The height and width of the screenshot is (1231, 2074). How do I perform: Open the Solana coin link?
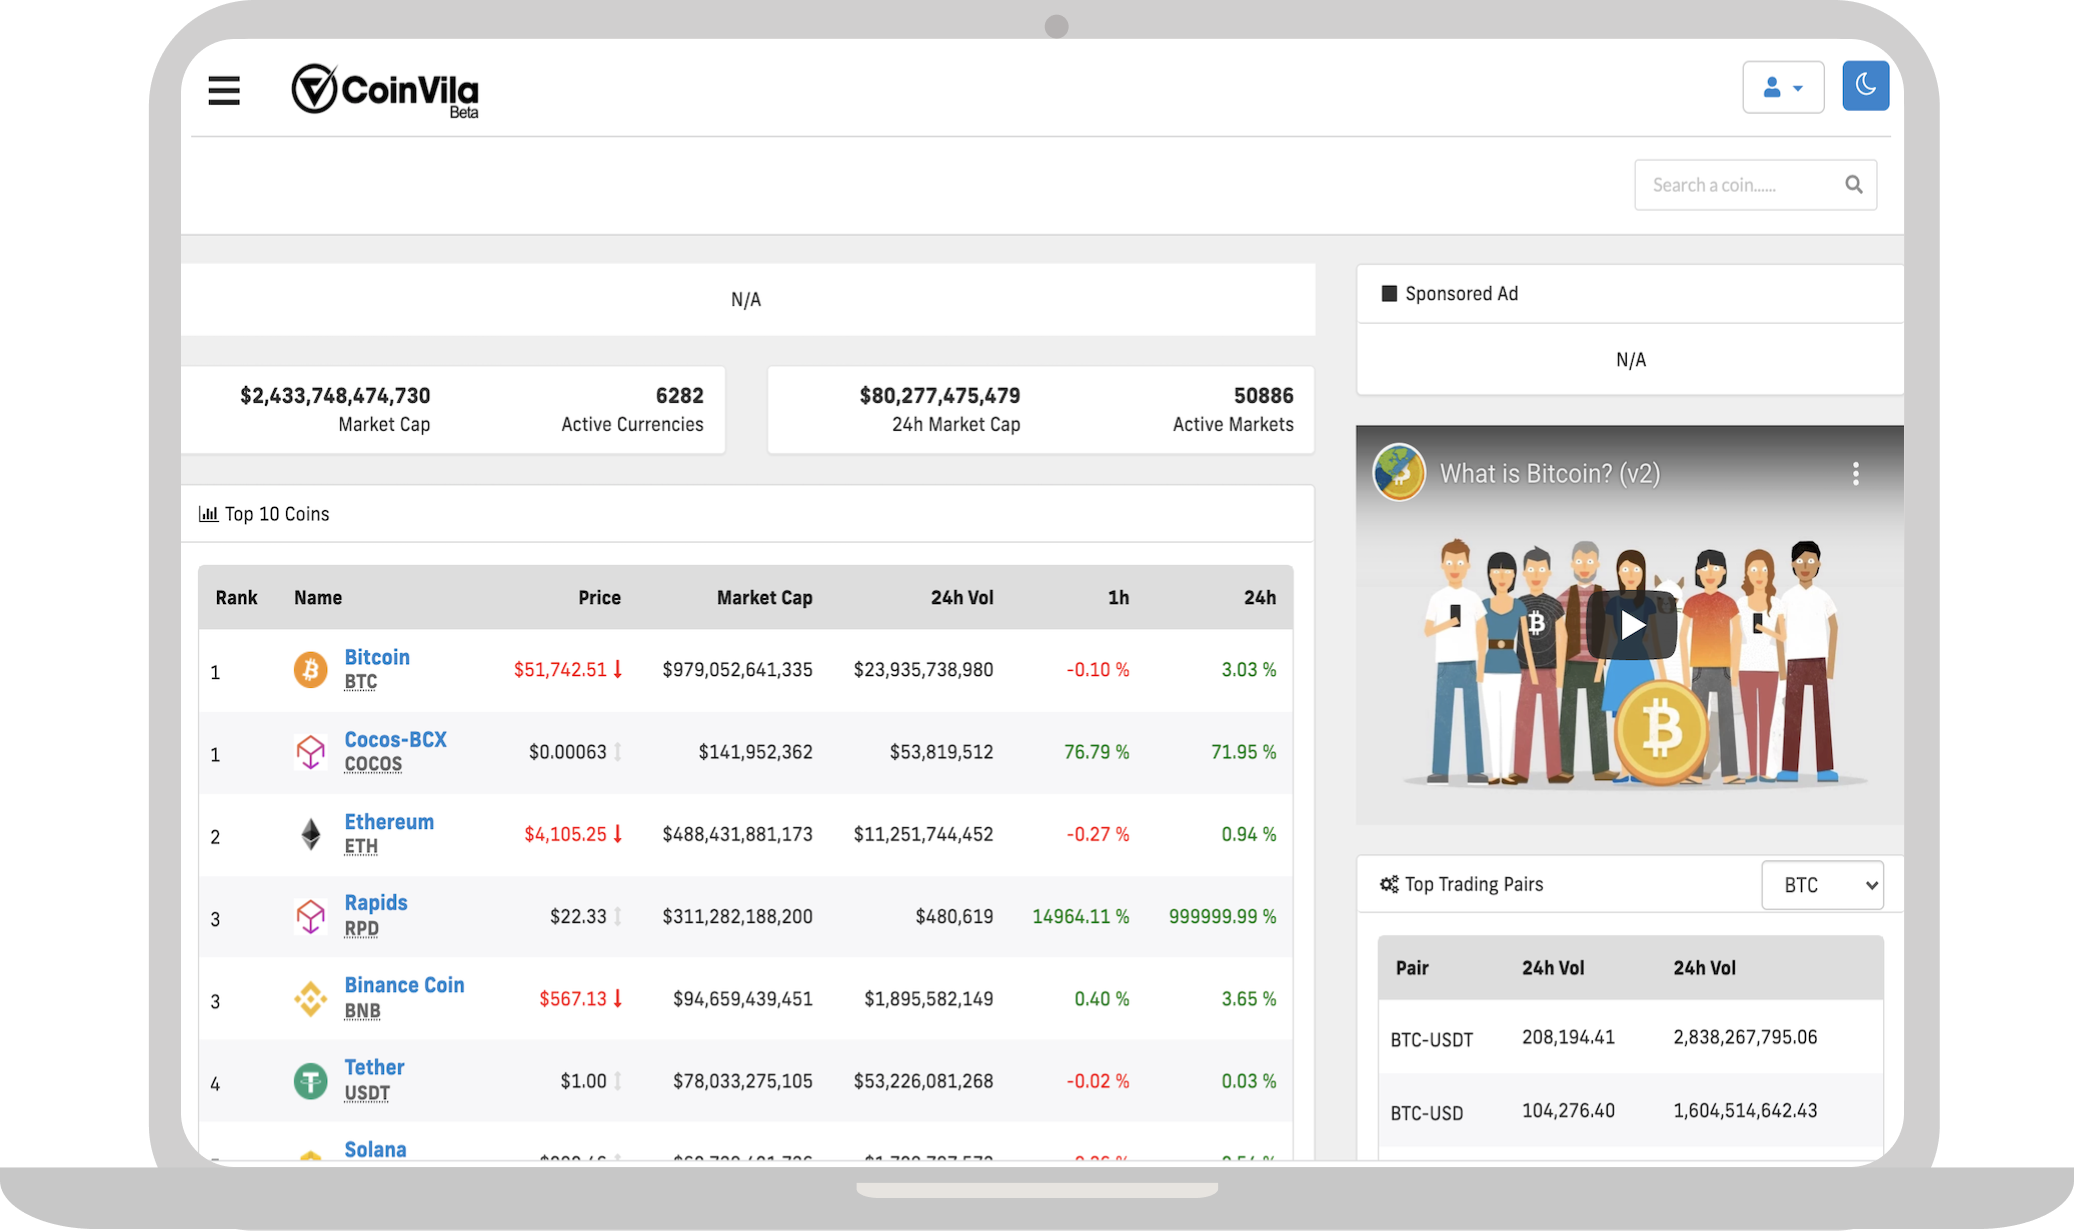375,1149
